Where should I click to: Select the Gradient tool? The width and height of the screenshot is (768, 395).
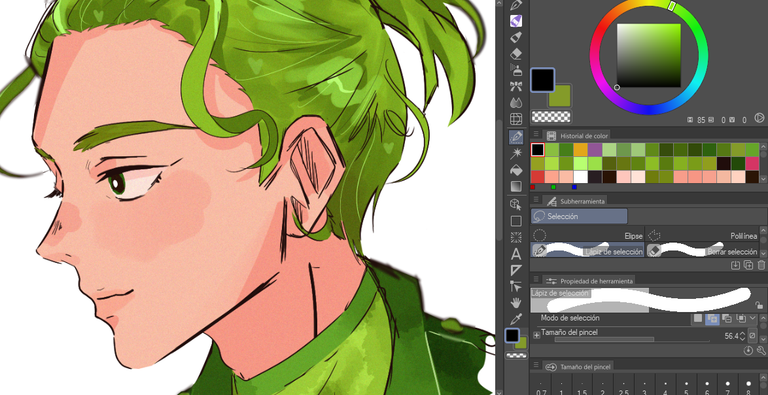click(x=516, y=186)
